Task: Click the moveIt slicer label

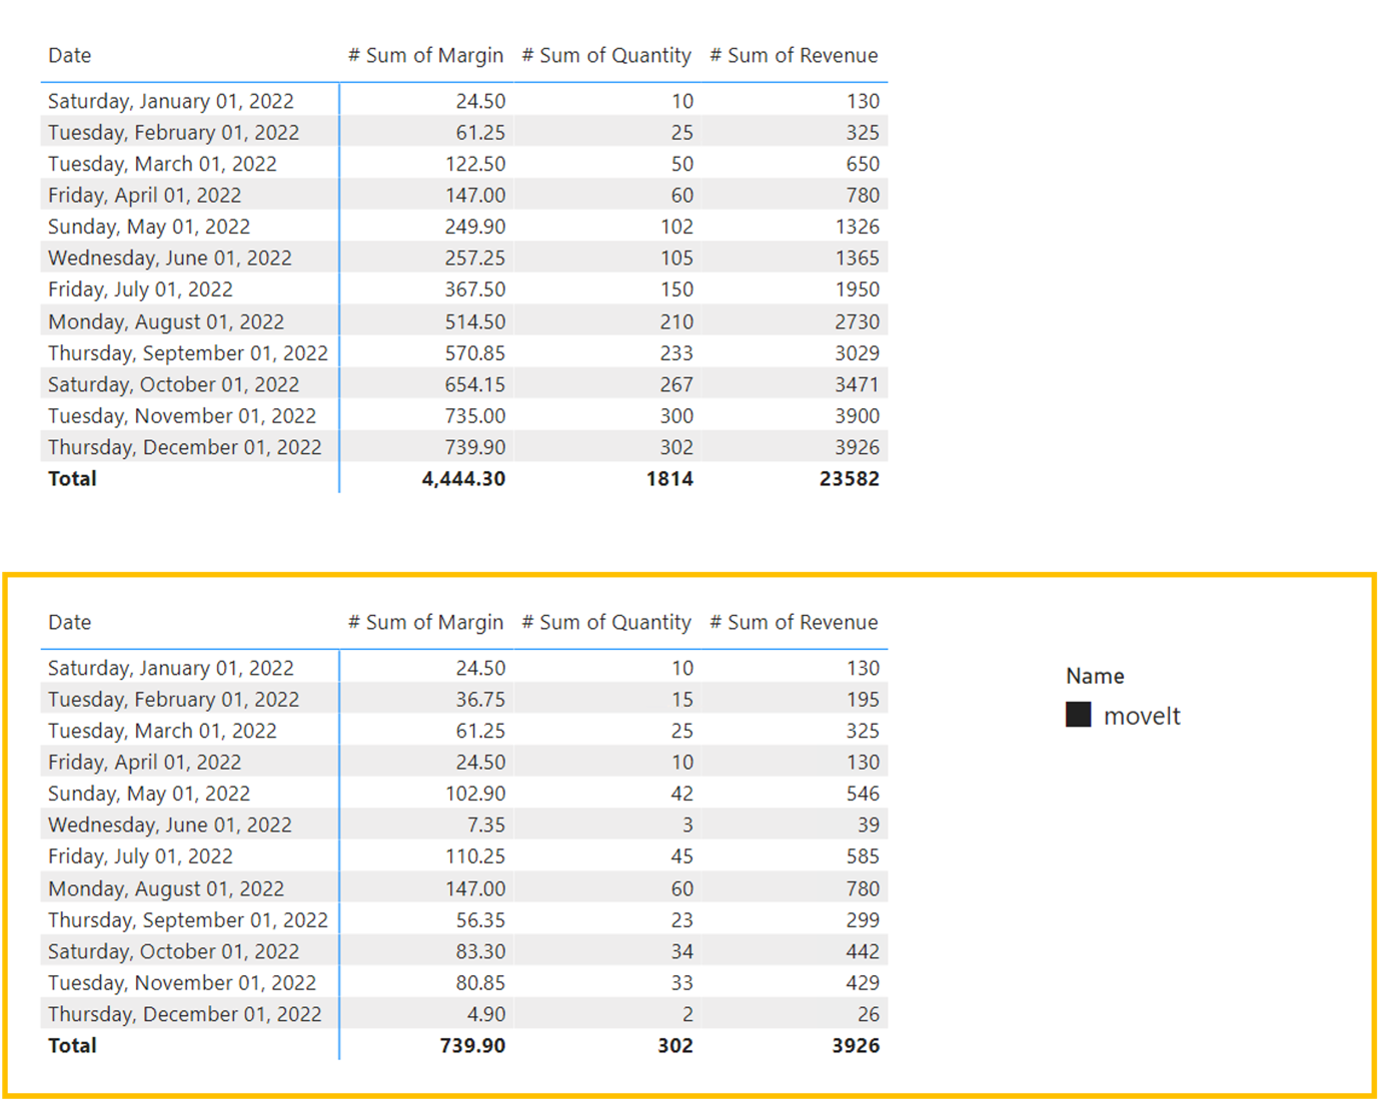Action: (x=1142, y=716)
